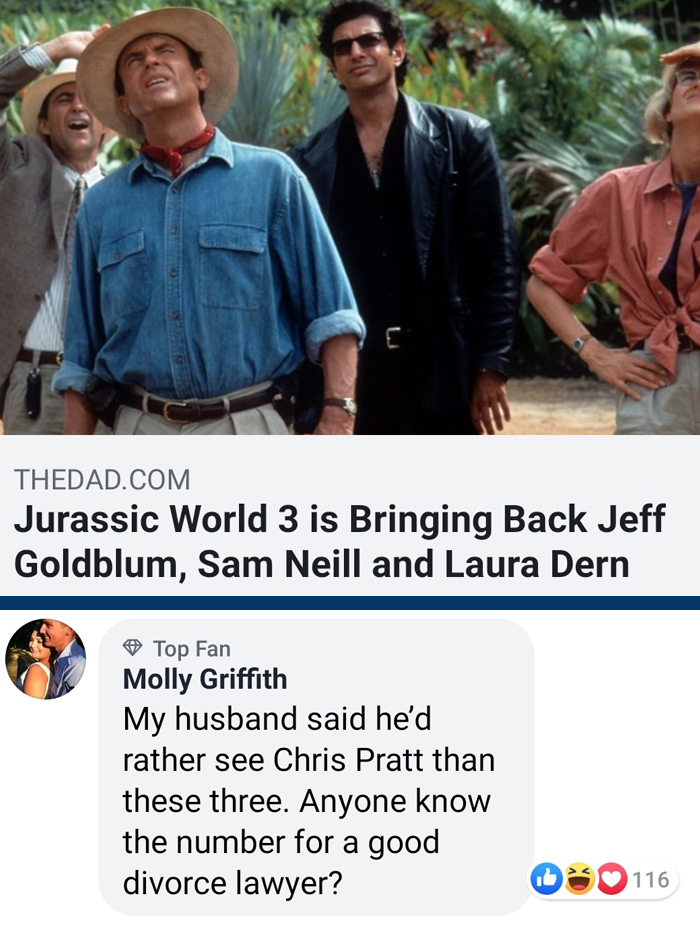This screenshot has height=926, width=700.
Task: Open Molly Griffith's profile picture
Action: (x=45, y=659)
